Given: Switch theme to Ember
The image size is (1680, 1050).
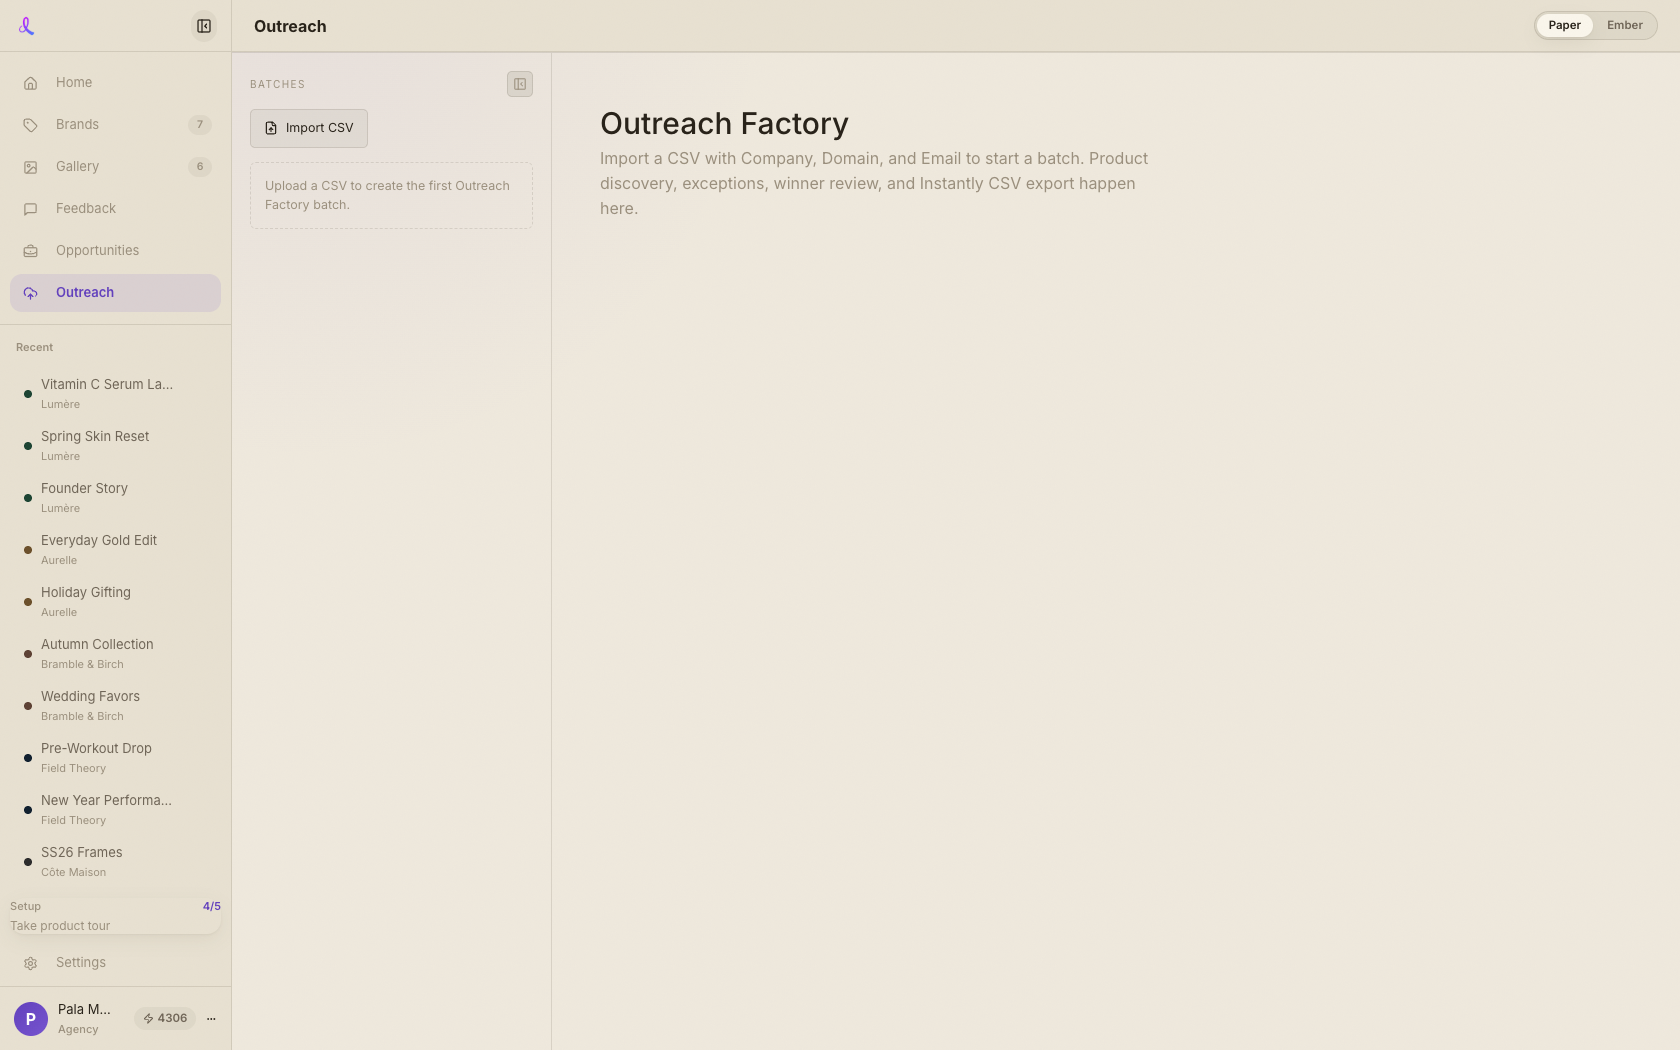Looking at the screenshot, I should coord(1625,26).
